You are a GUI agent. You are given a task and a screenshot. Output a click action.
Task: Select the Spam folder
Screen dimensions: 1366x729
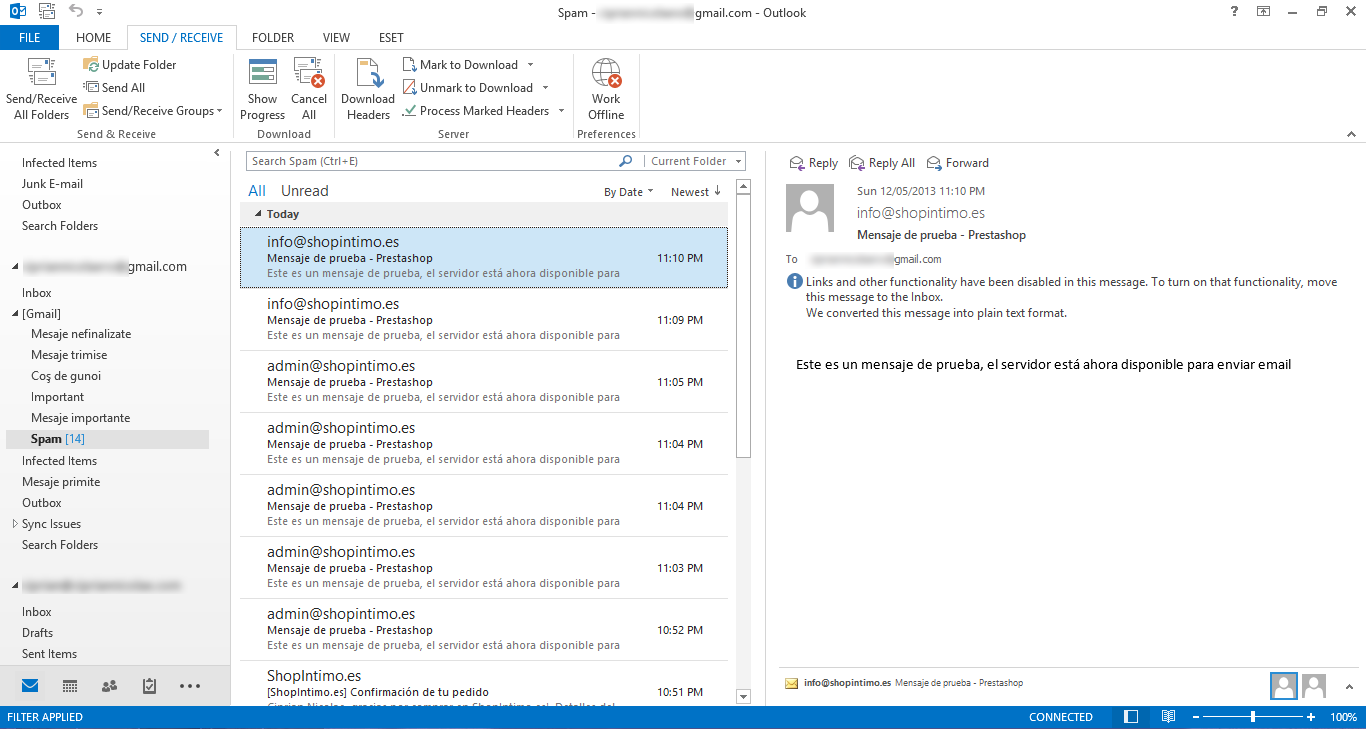[107, 439]
